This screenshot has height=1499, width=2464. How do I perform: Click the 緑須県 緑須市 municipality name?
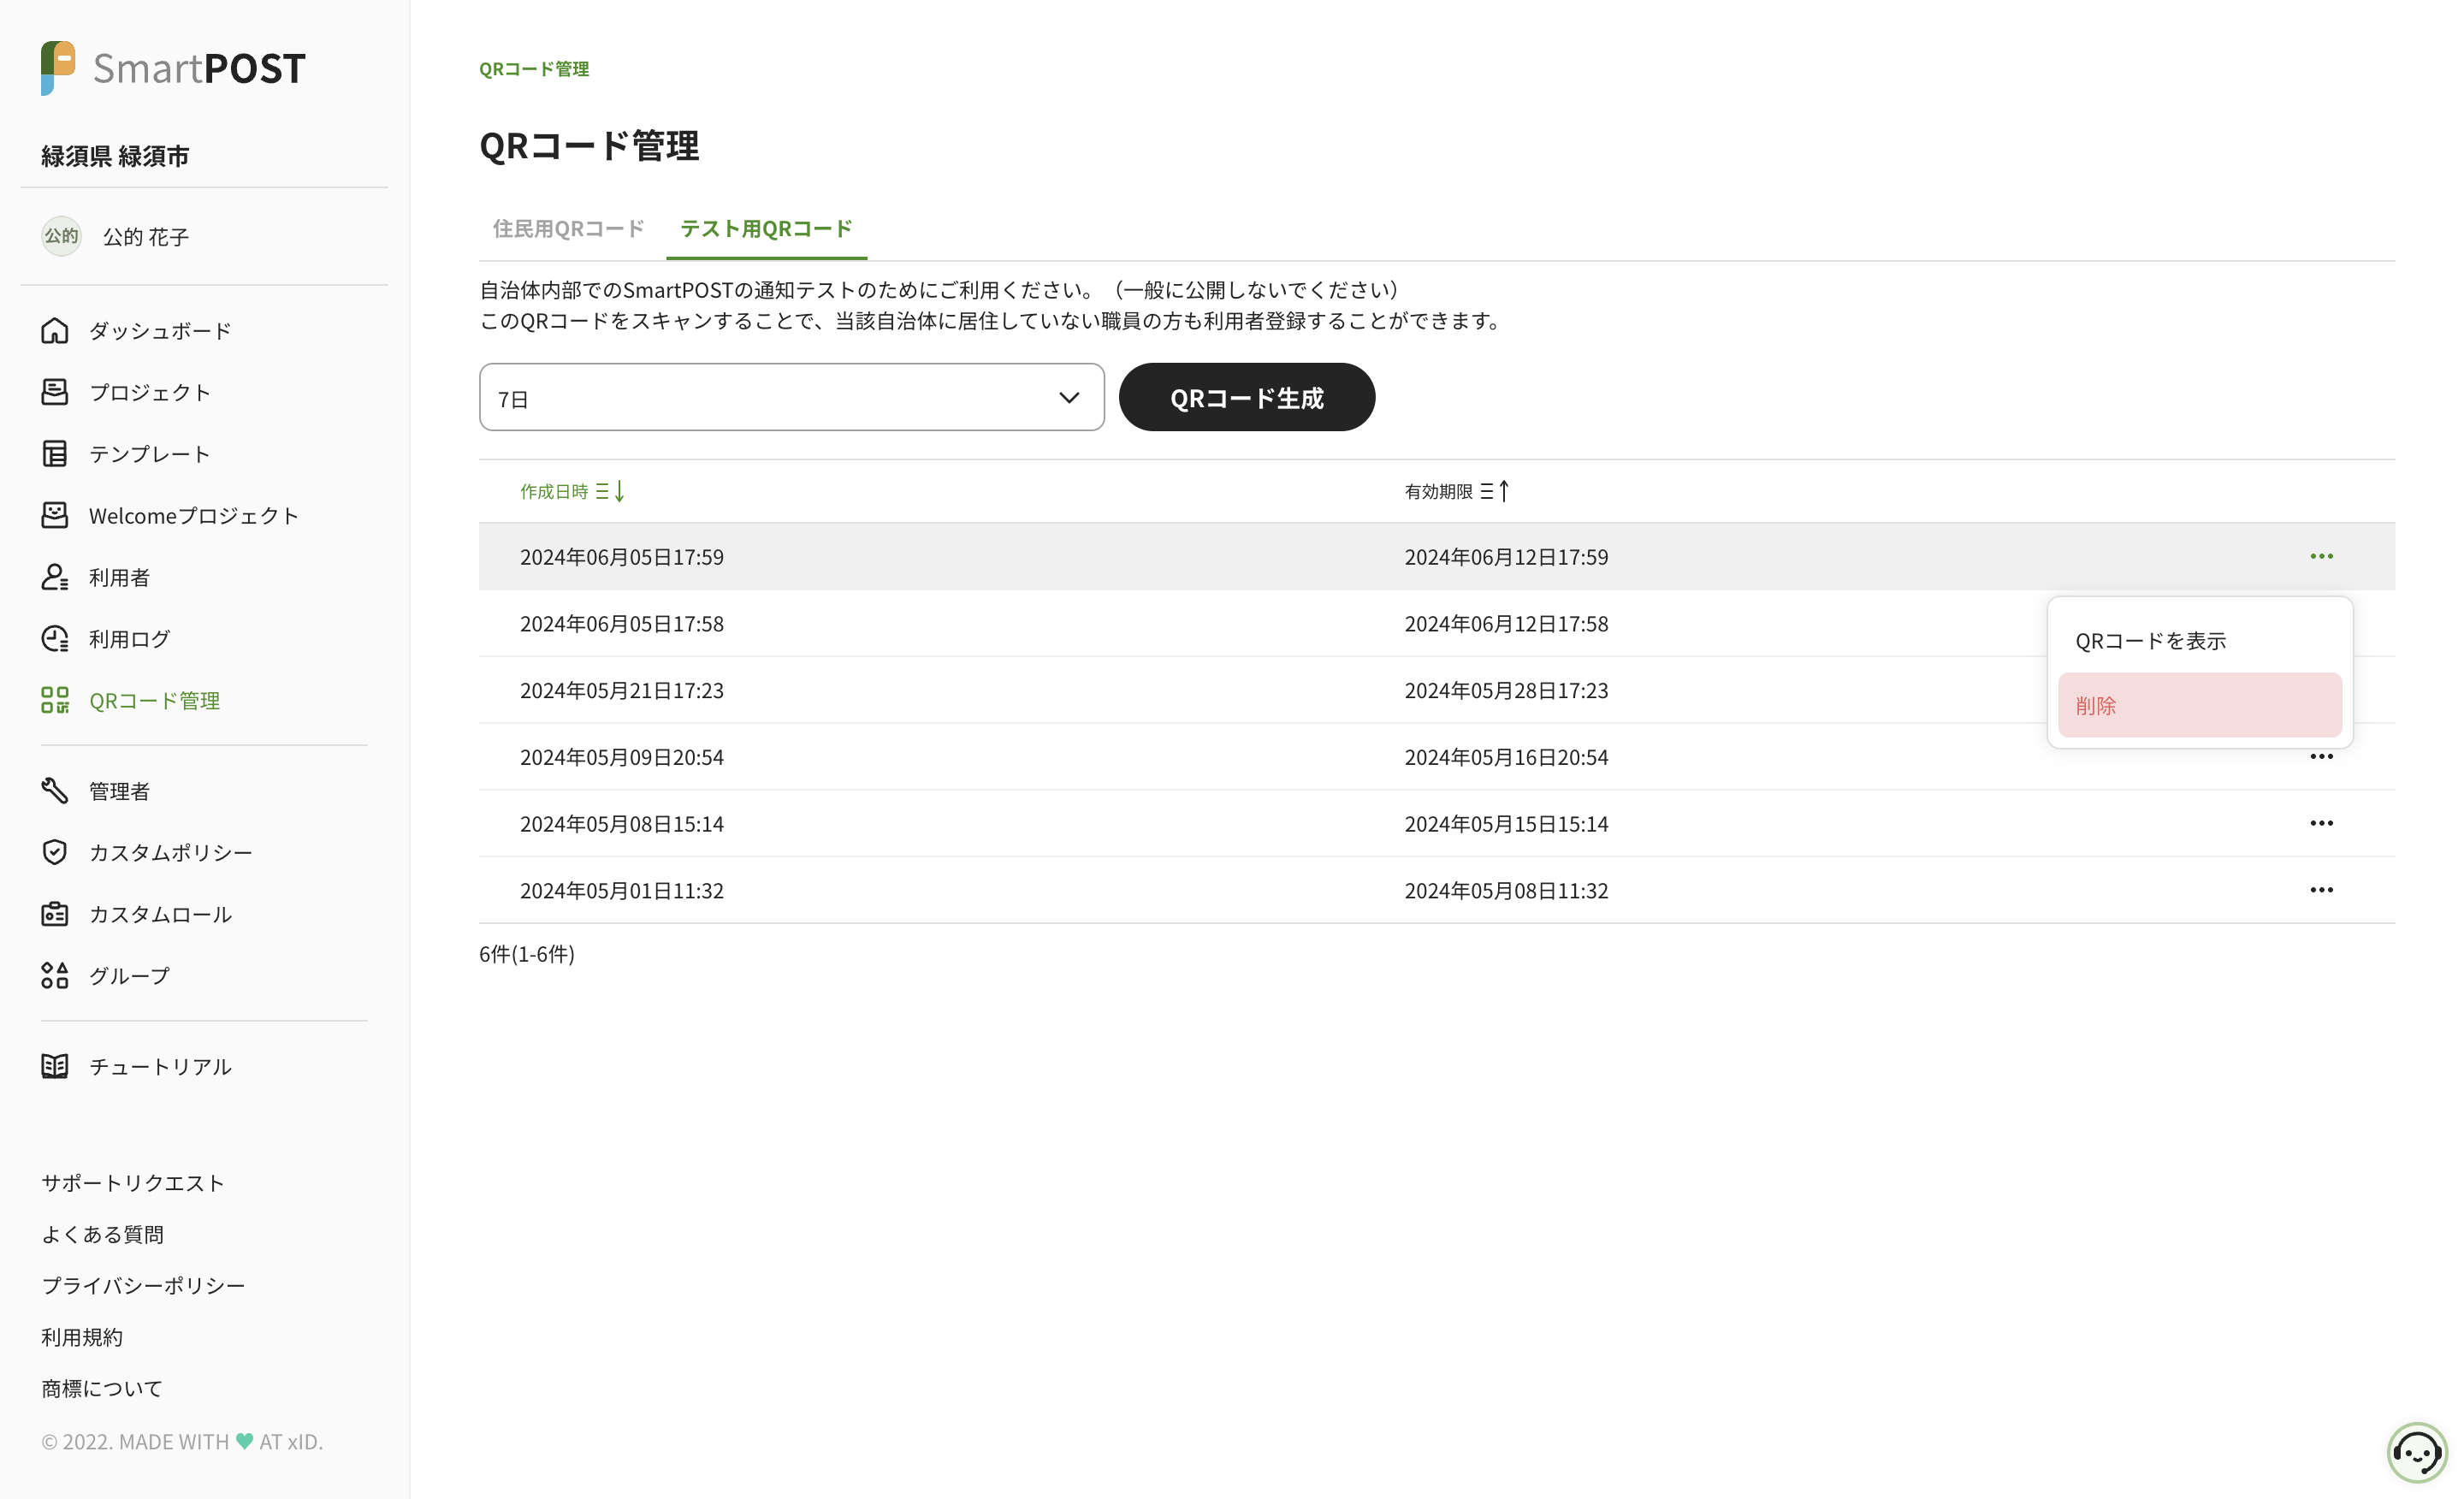coord(115,155)
